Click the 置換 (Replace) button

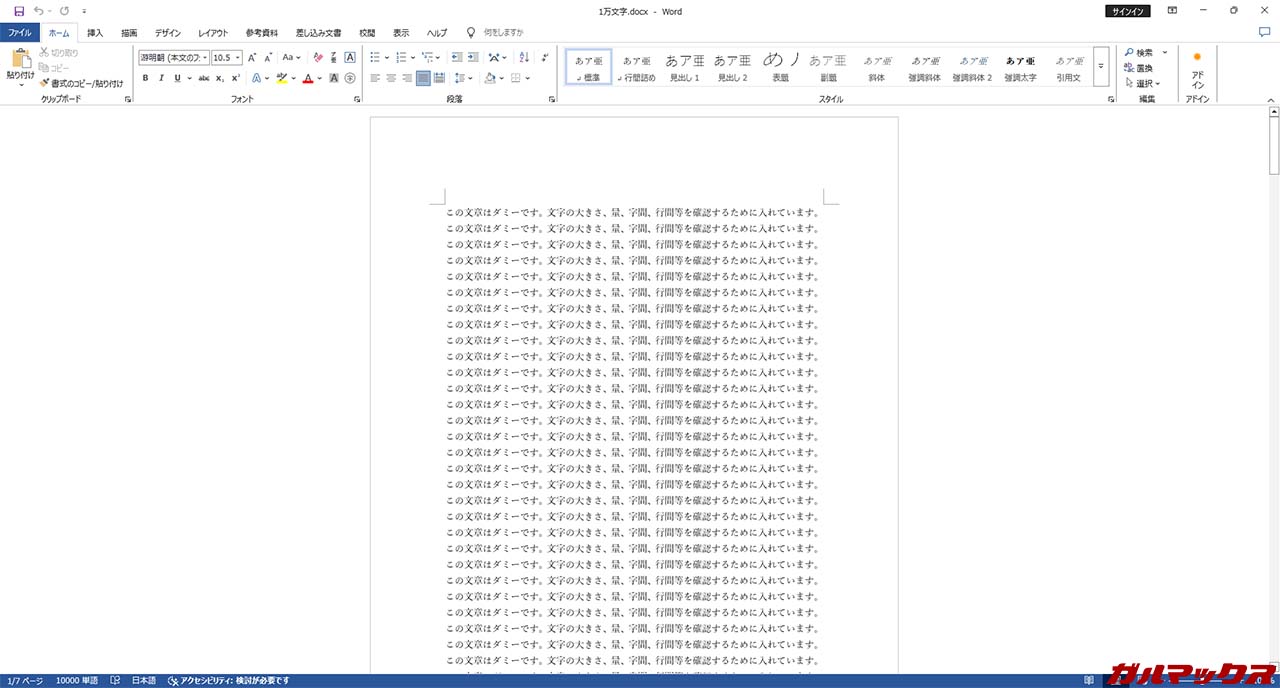(x=1139, y=68)
